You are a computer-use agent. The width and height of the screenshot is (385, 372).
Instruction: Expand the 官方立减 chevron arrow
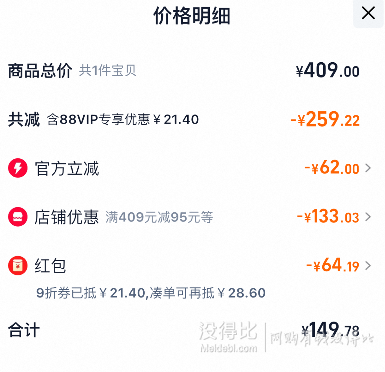(x=368, y=168)
